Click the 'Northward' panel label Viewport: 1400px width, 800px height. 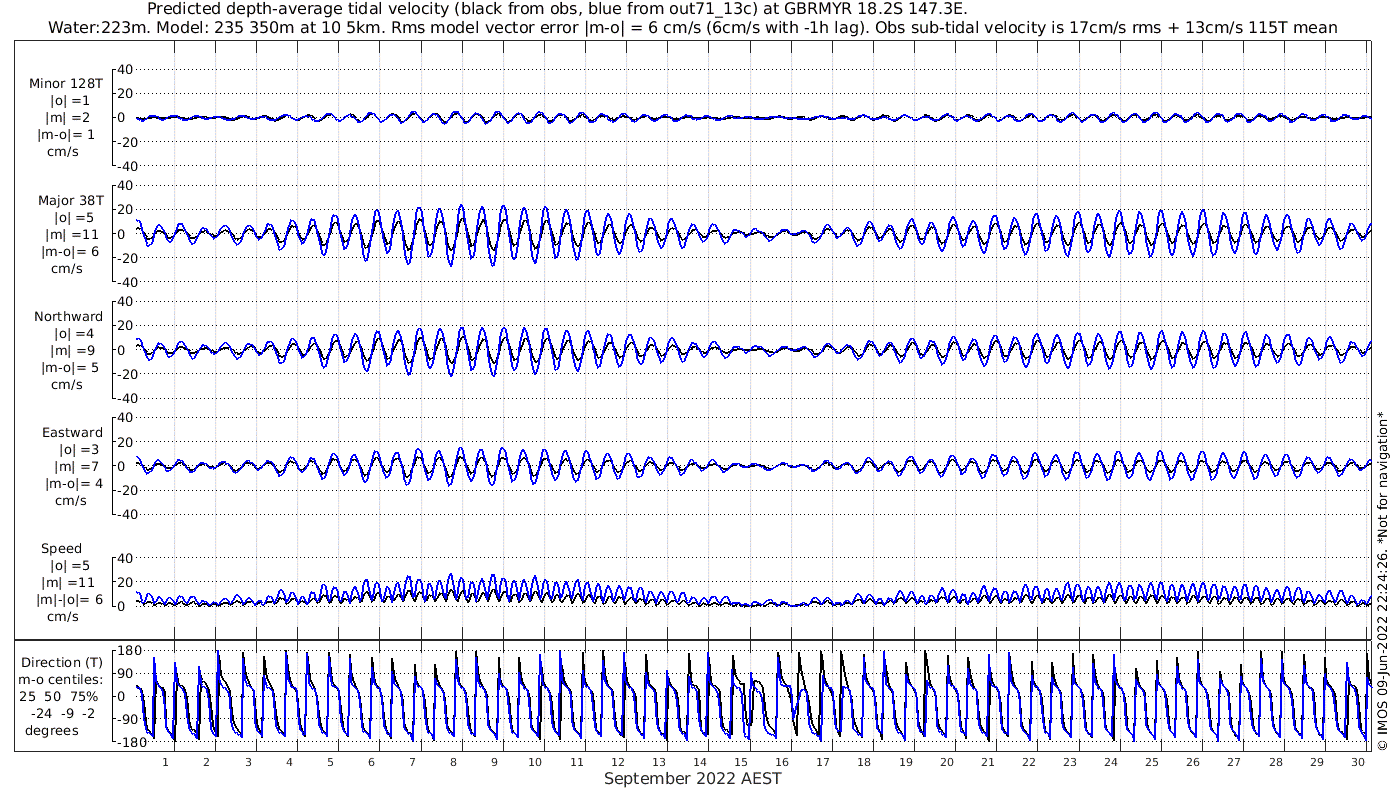click(69, 316)
